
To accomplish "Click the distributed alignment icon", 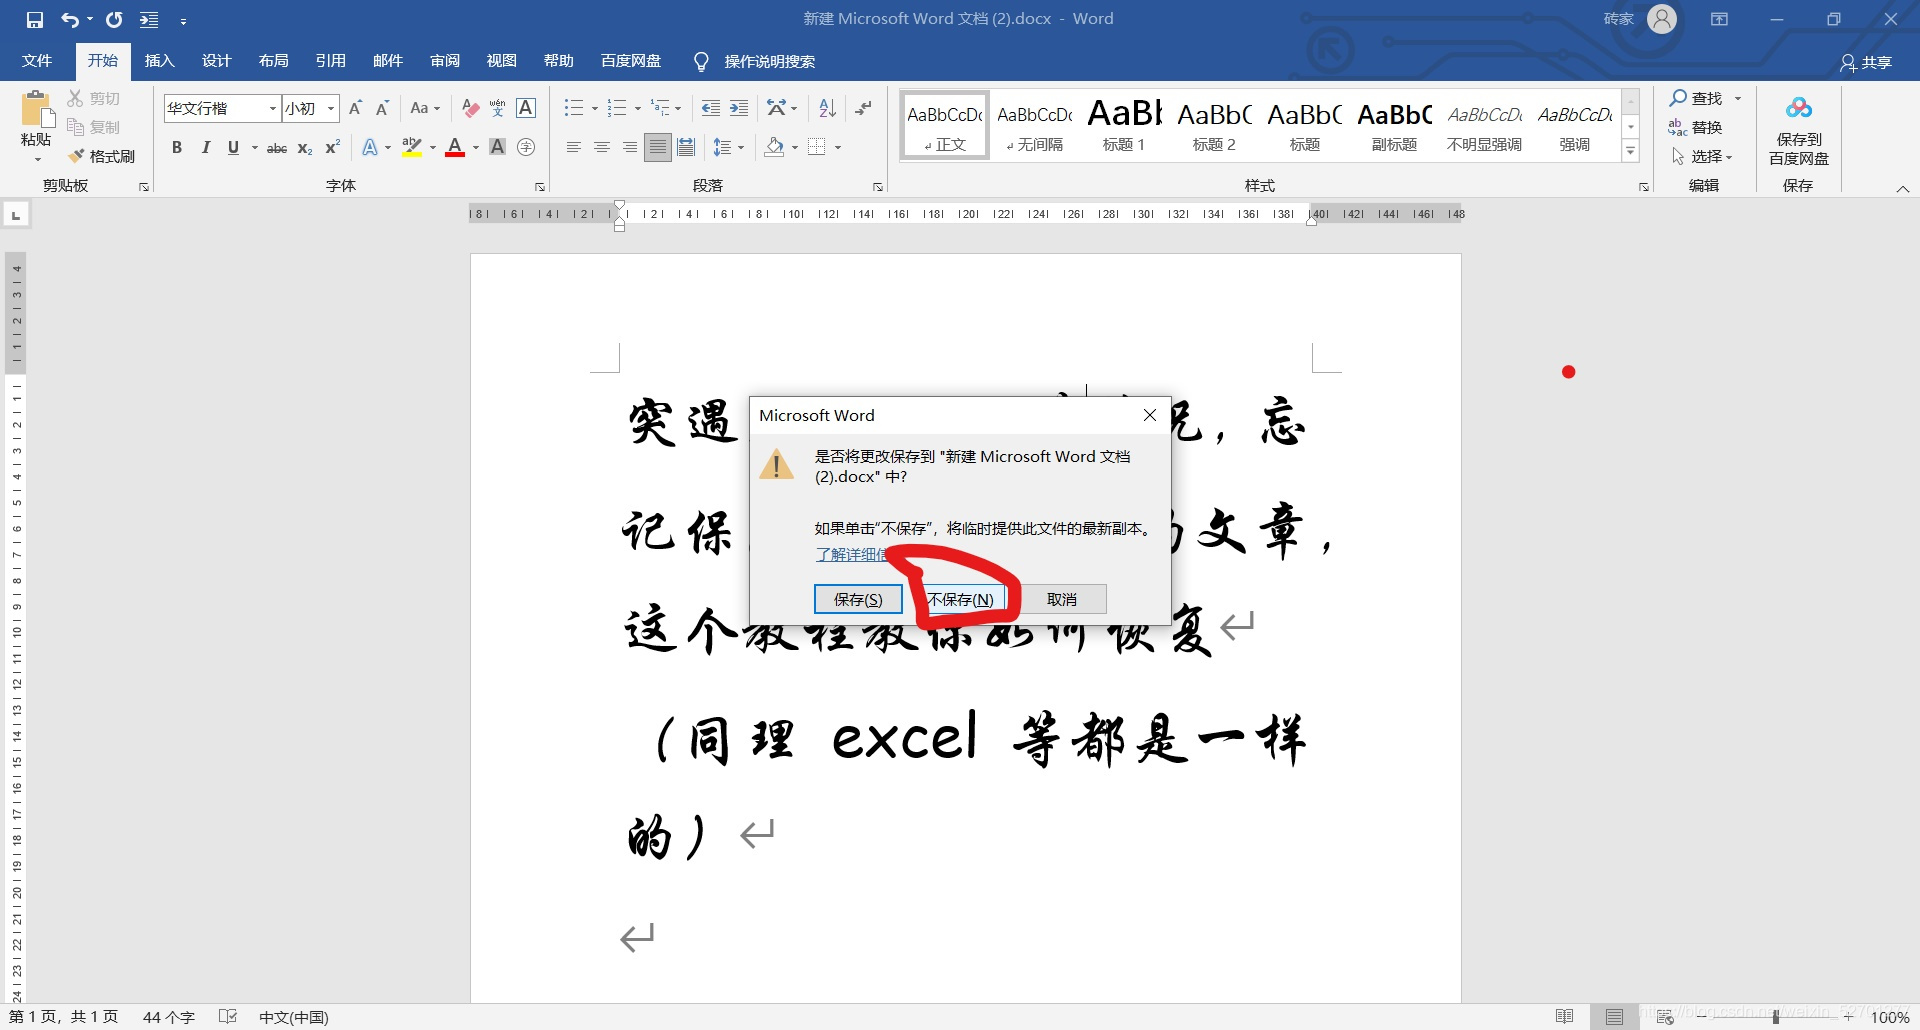I will point(686,148).
